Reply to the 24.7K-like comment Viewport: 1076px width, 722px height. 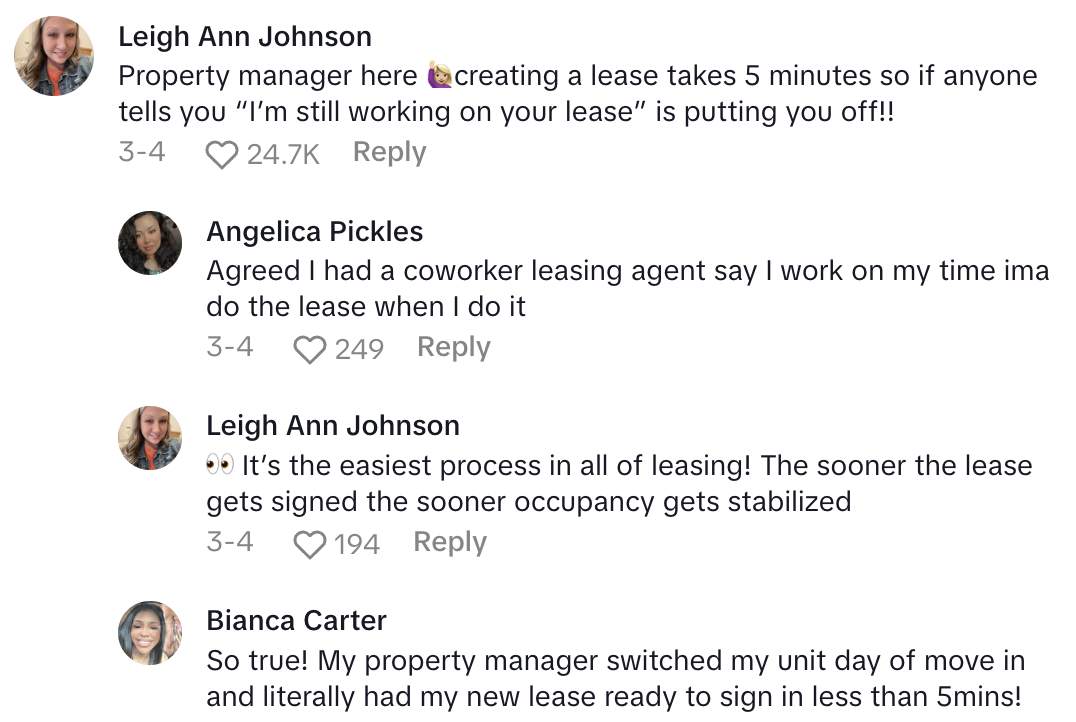tap(389, 153)
